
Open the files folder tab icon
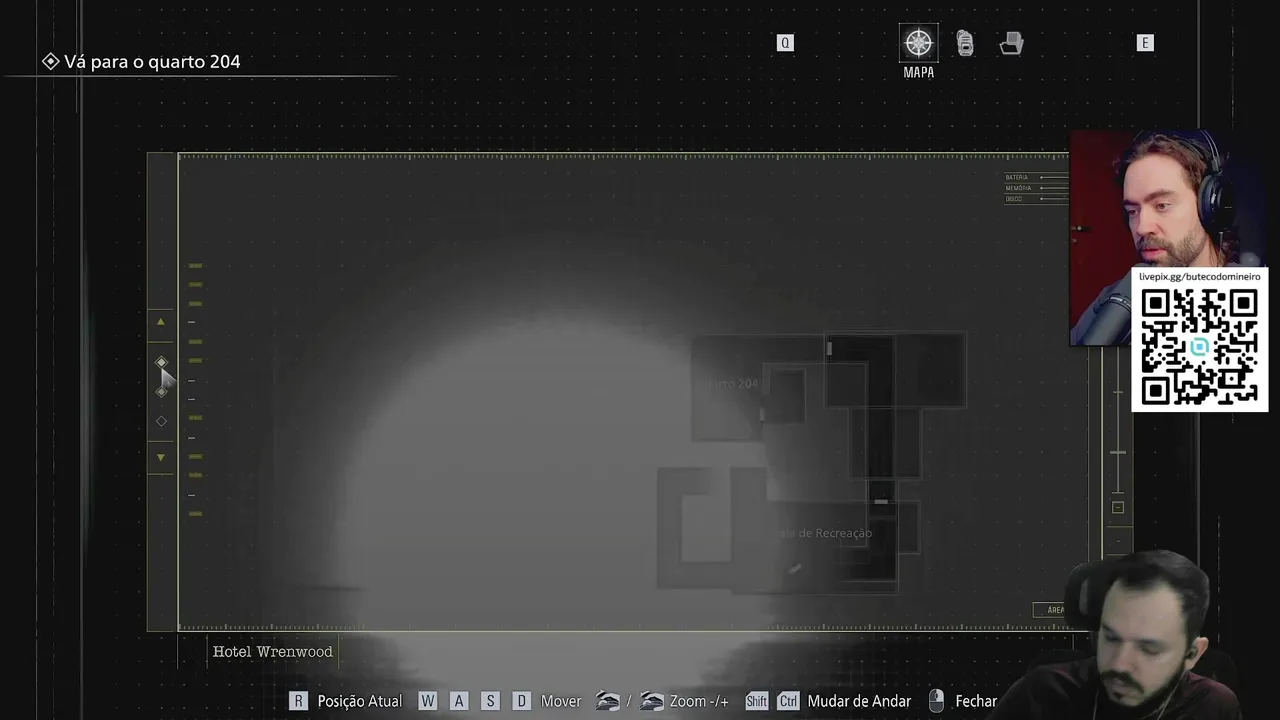tap(1011, 43)
